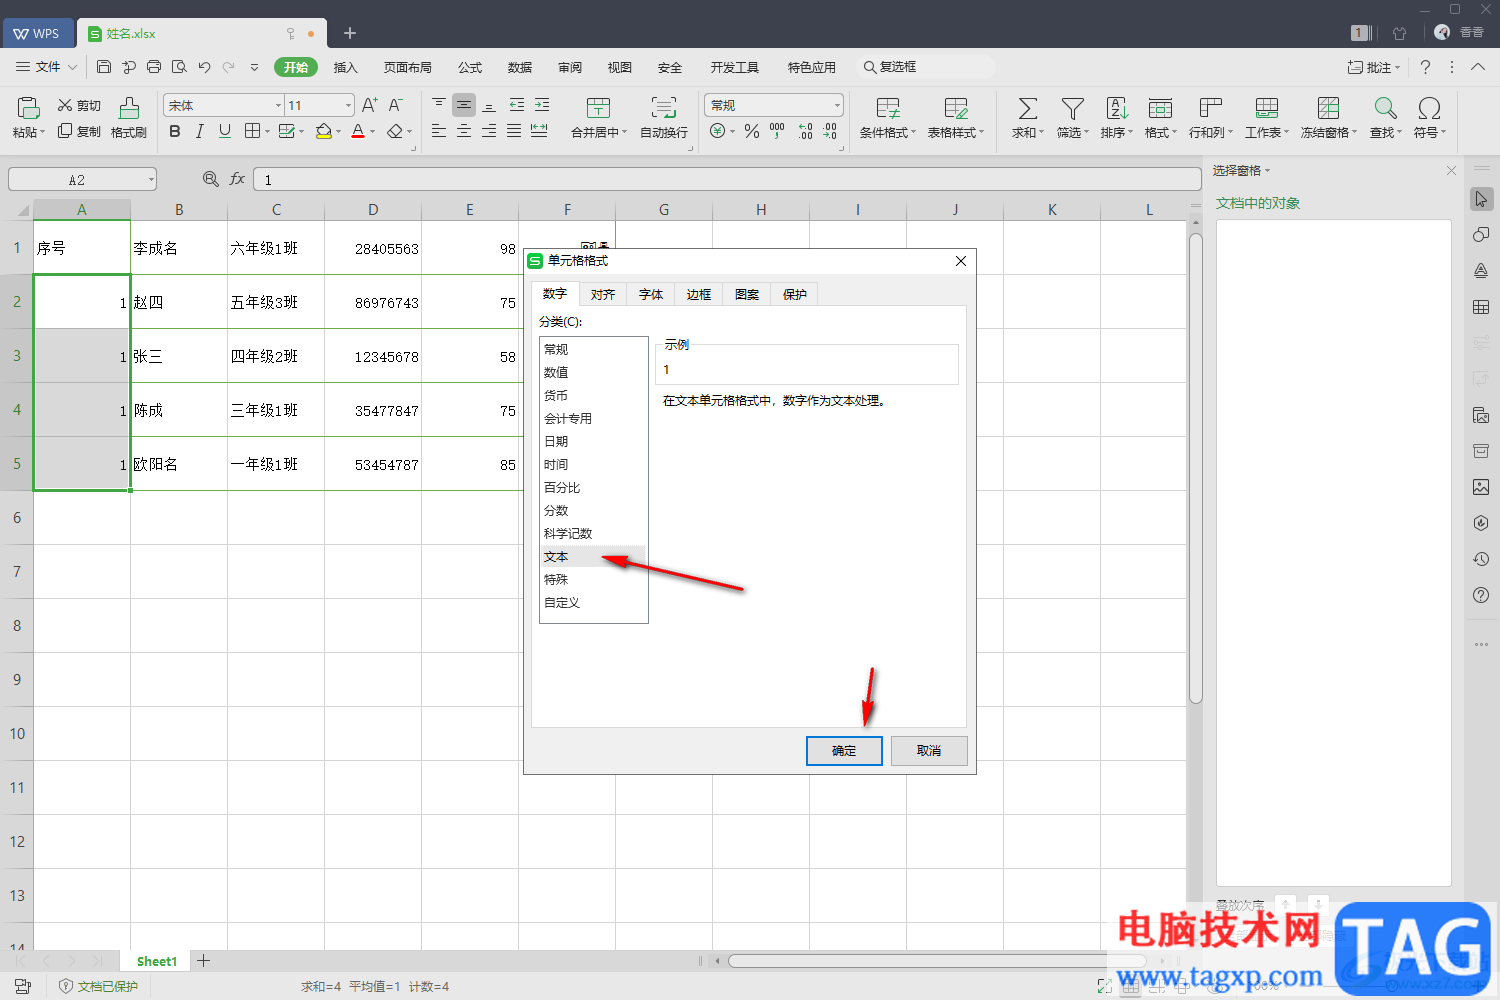Expand the 文件 menu dropdown
The width and height of the screenshot is (1500, 1000).
(72, 67)
